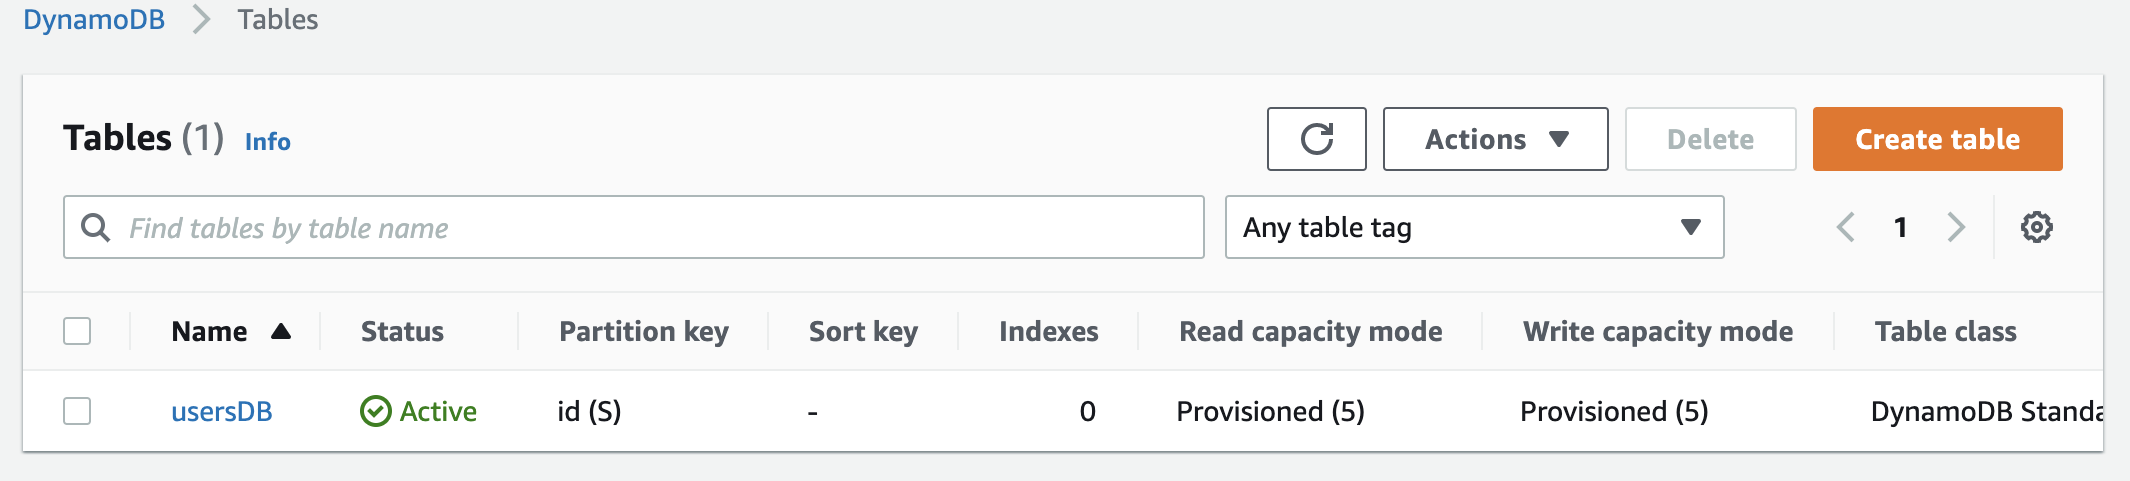Click the search magnifier icon
2130x481 pixels.
point(95,227)
